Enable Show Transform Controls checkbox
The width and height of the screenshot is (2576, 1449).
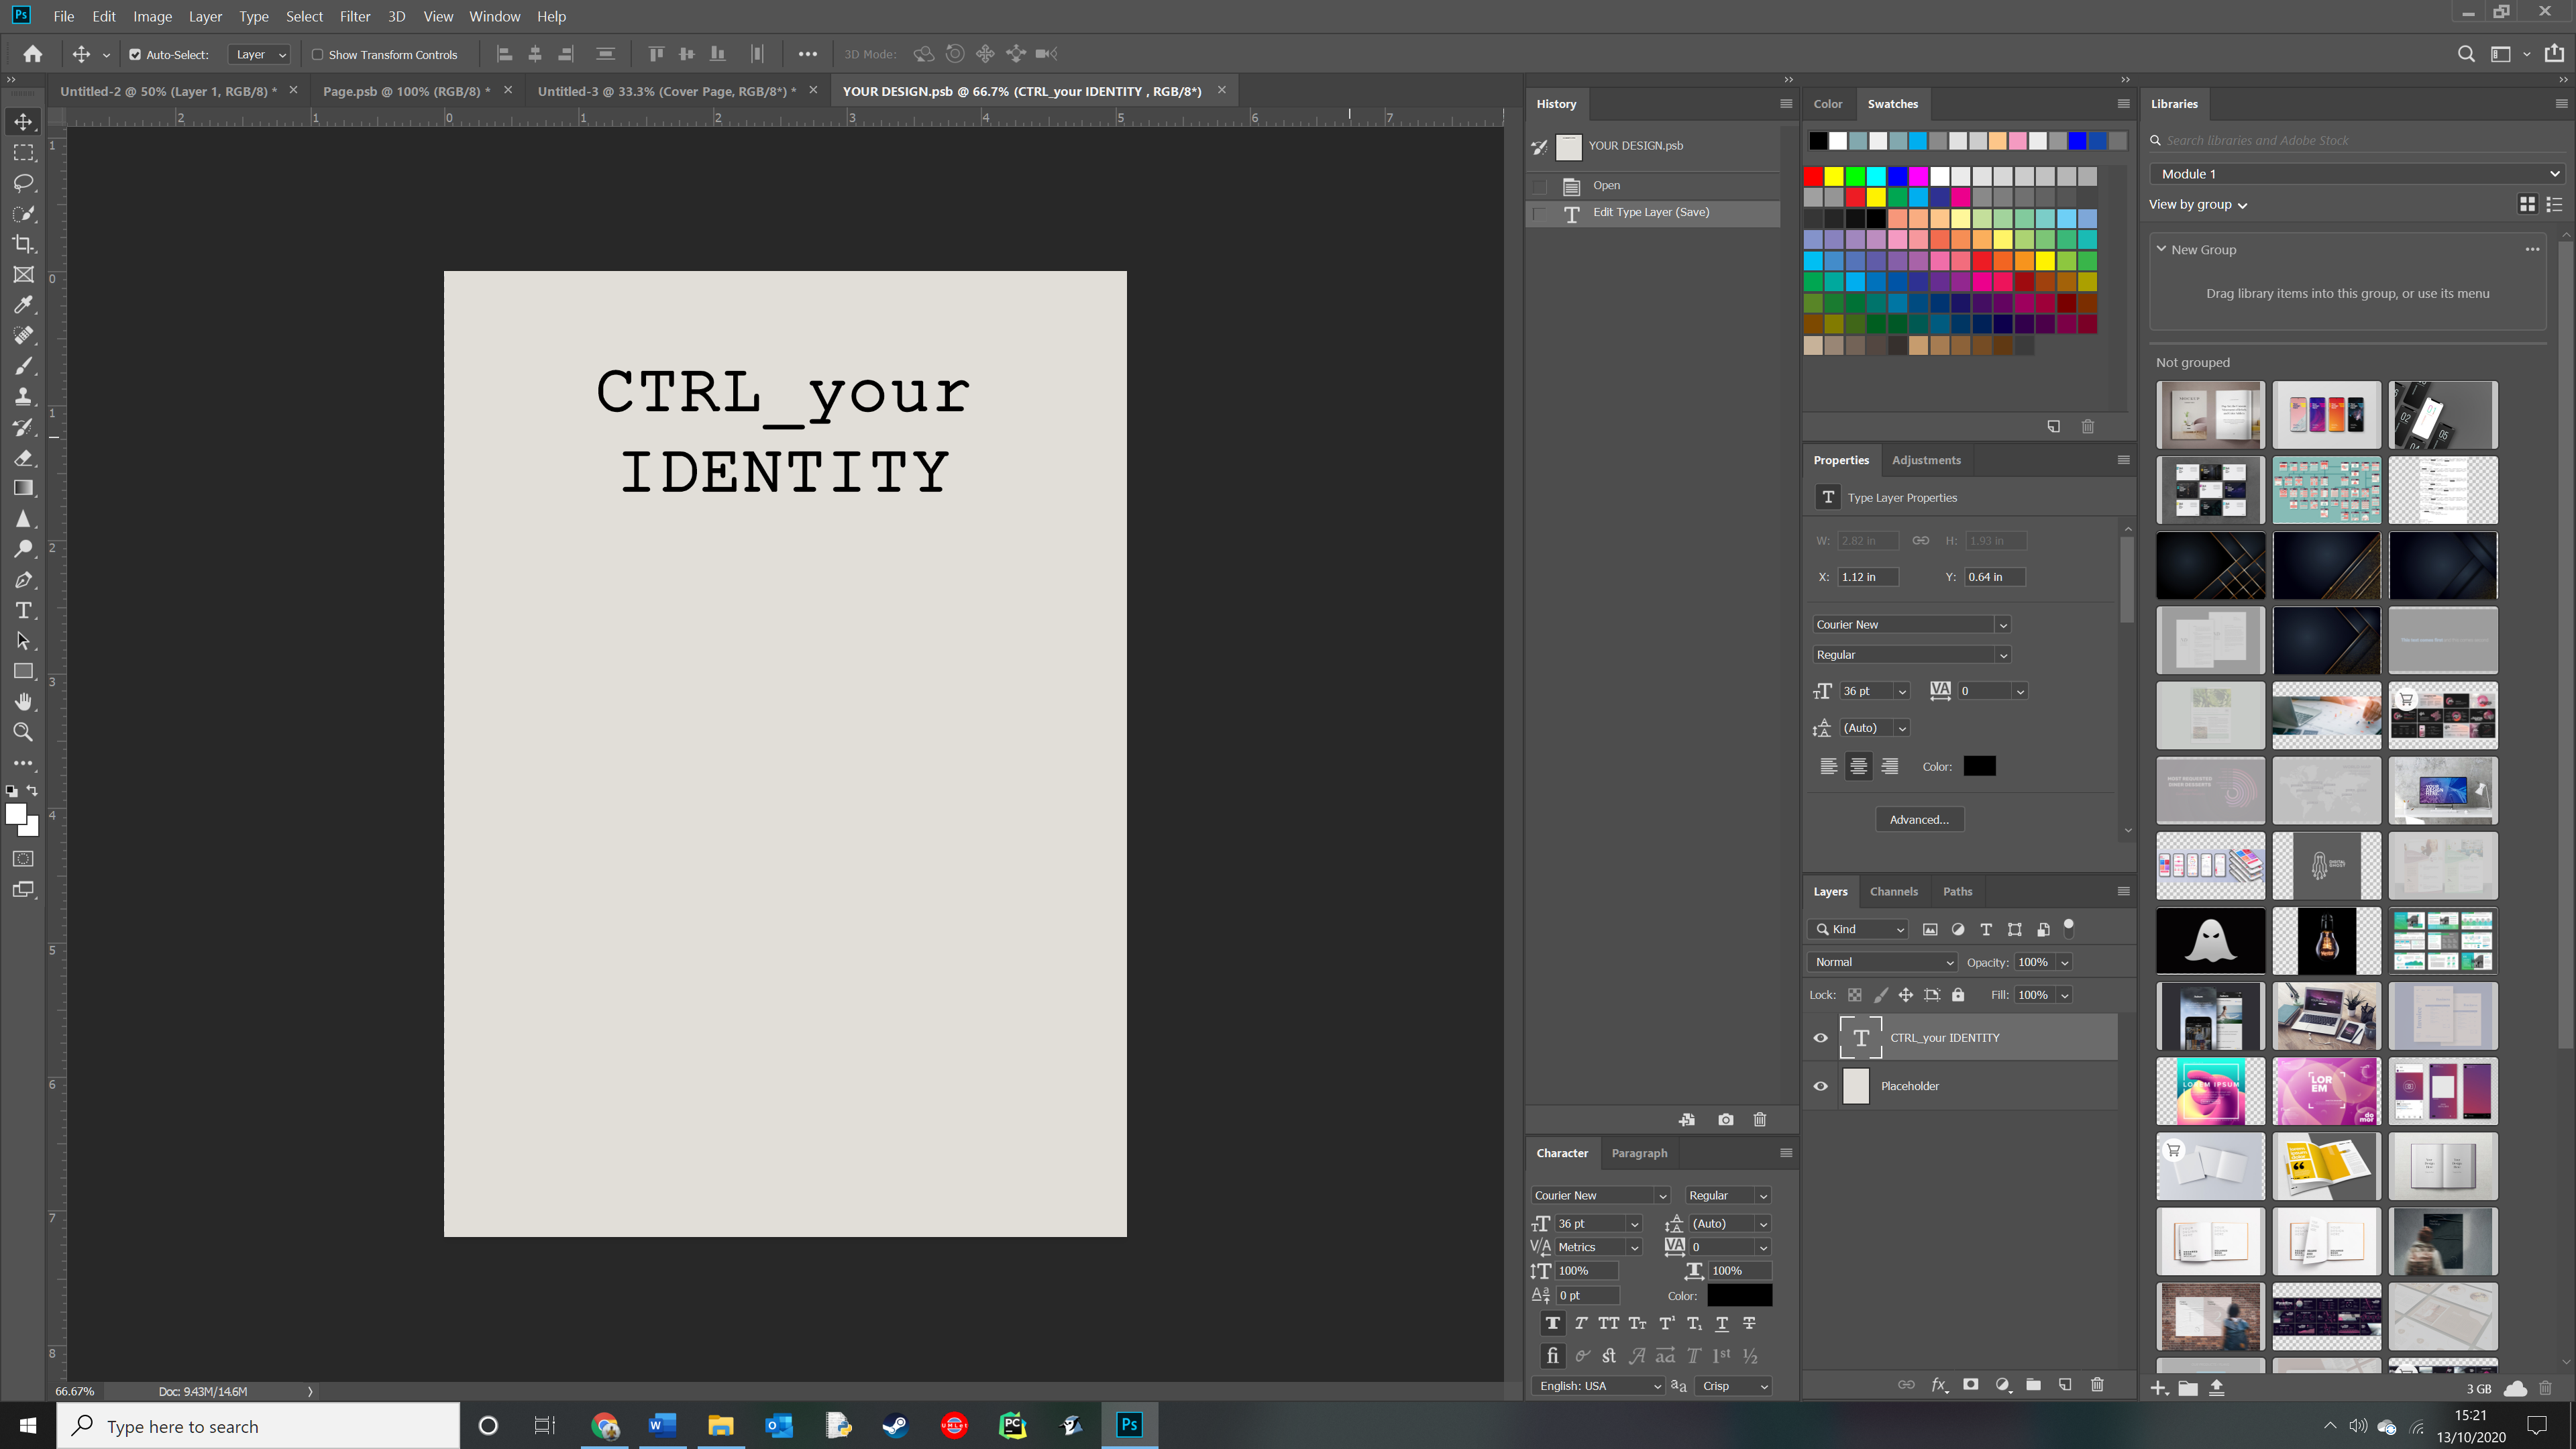[x=317, y=54]
